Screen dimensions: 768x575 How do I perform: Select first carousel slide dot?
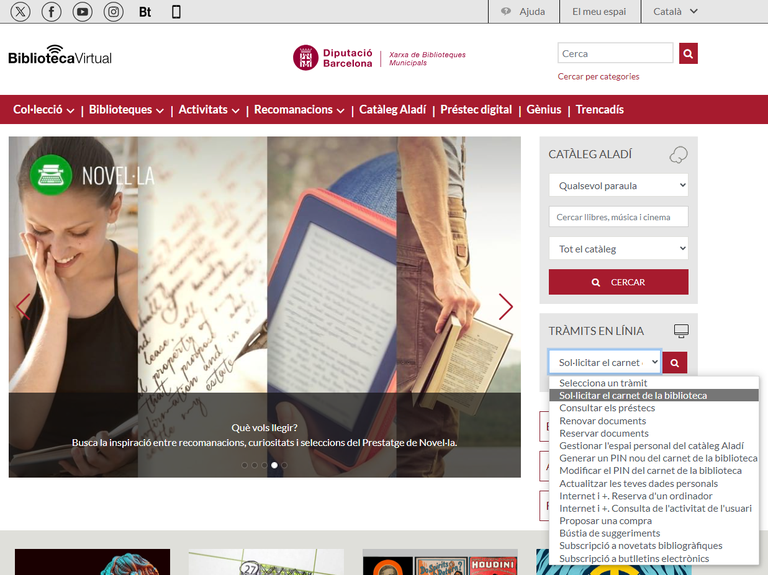pyautogui.click(x=244, y=465)
